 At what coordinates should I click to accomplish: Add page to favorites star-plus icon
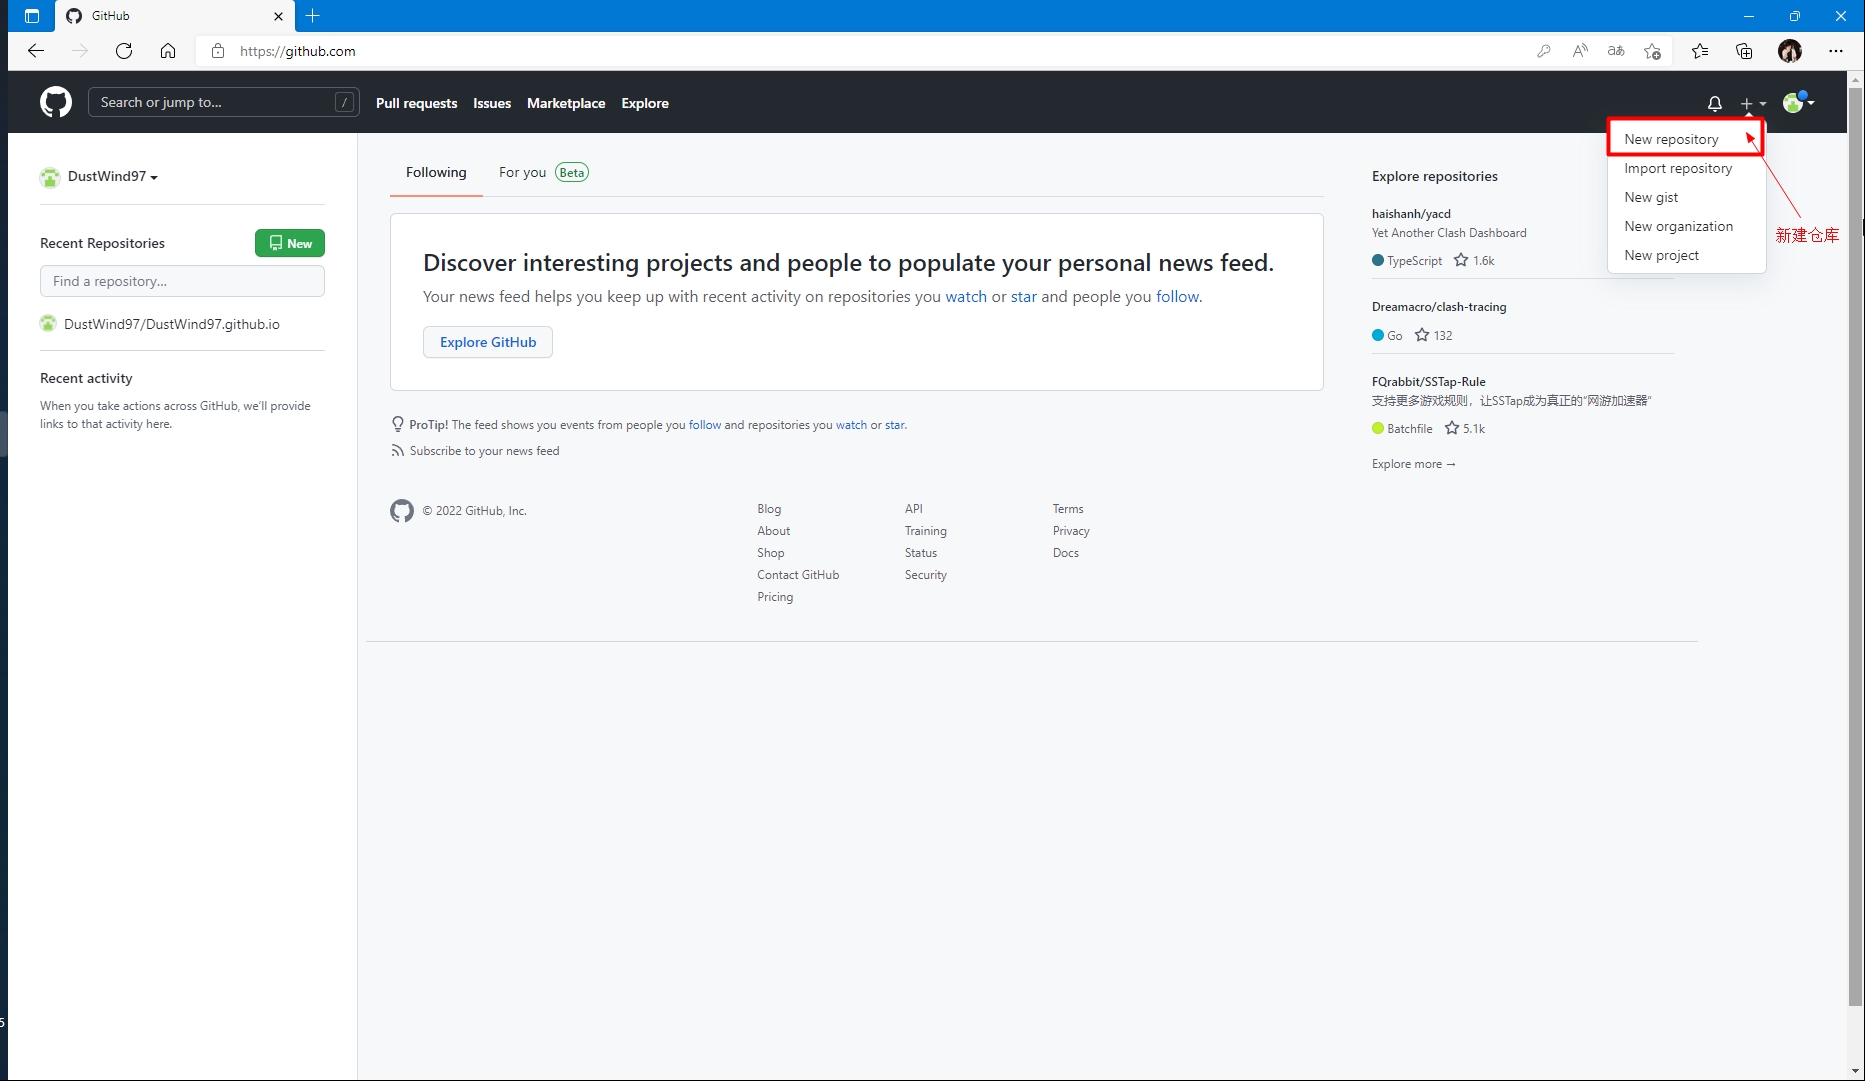tap(1652, 51)
